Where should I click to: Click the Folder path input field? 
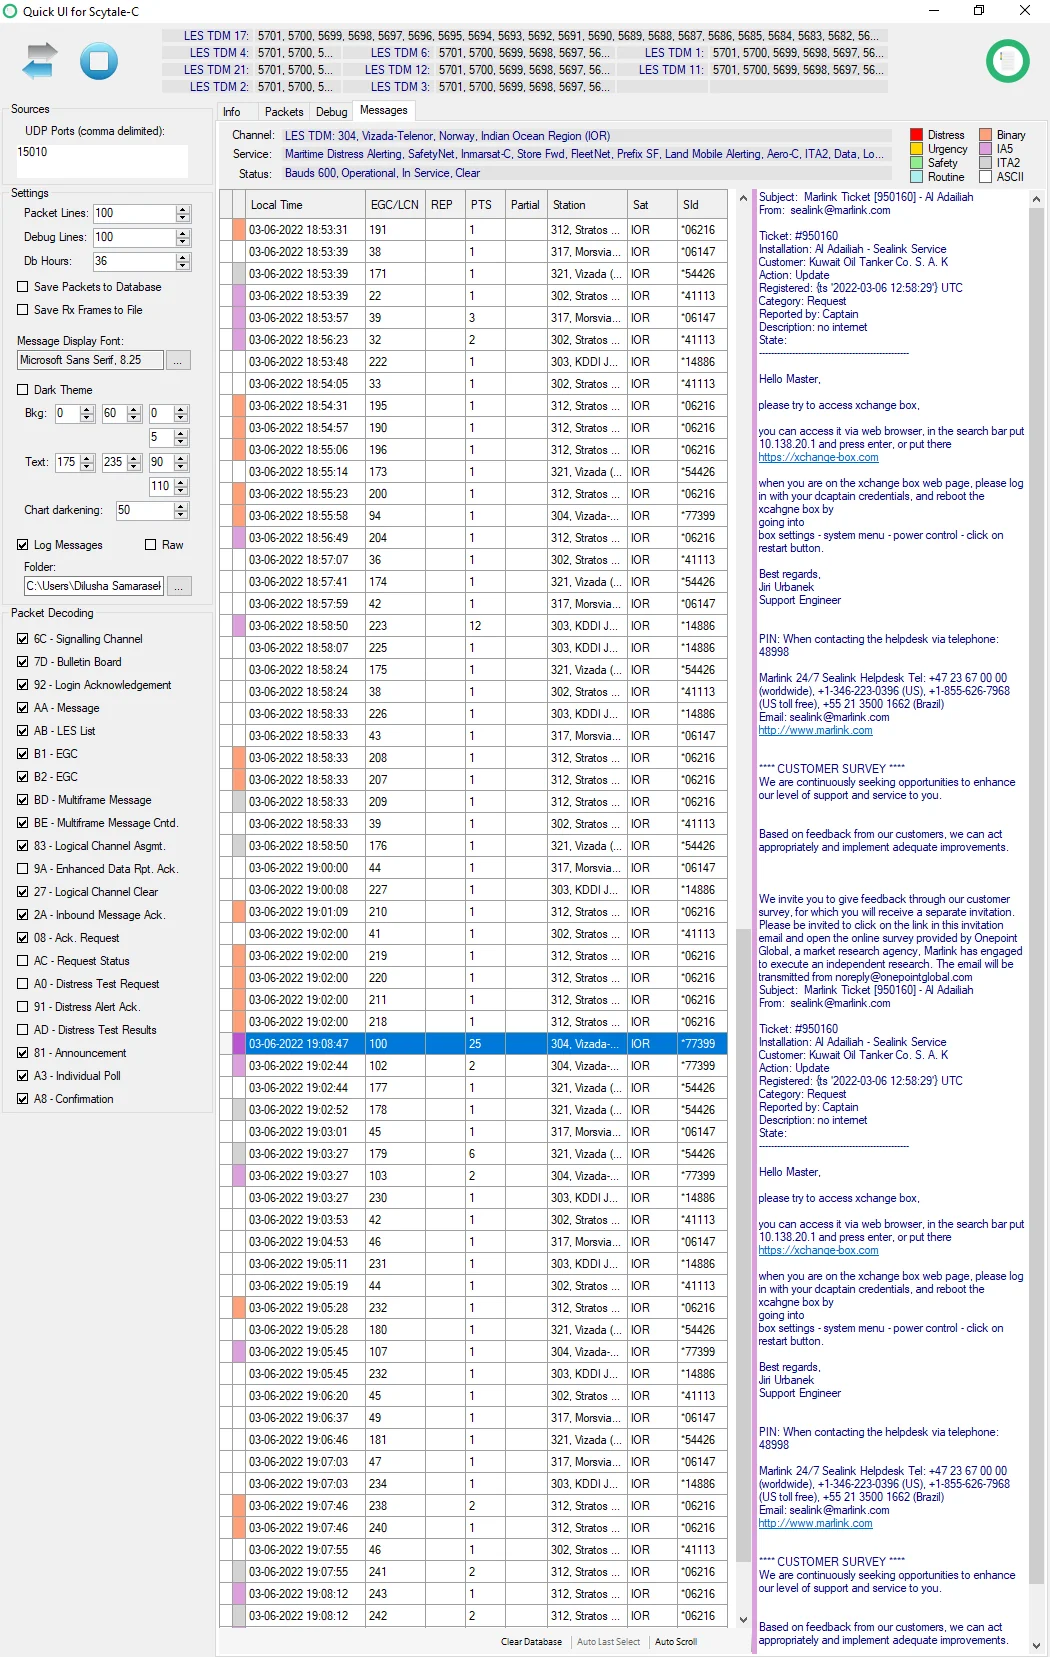93,586
